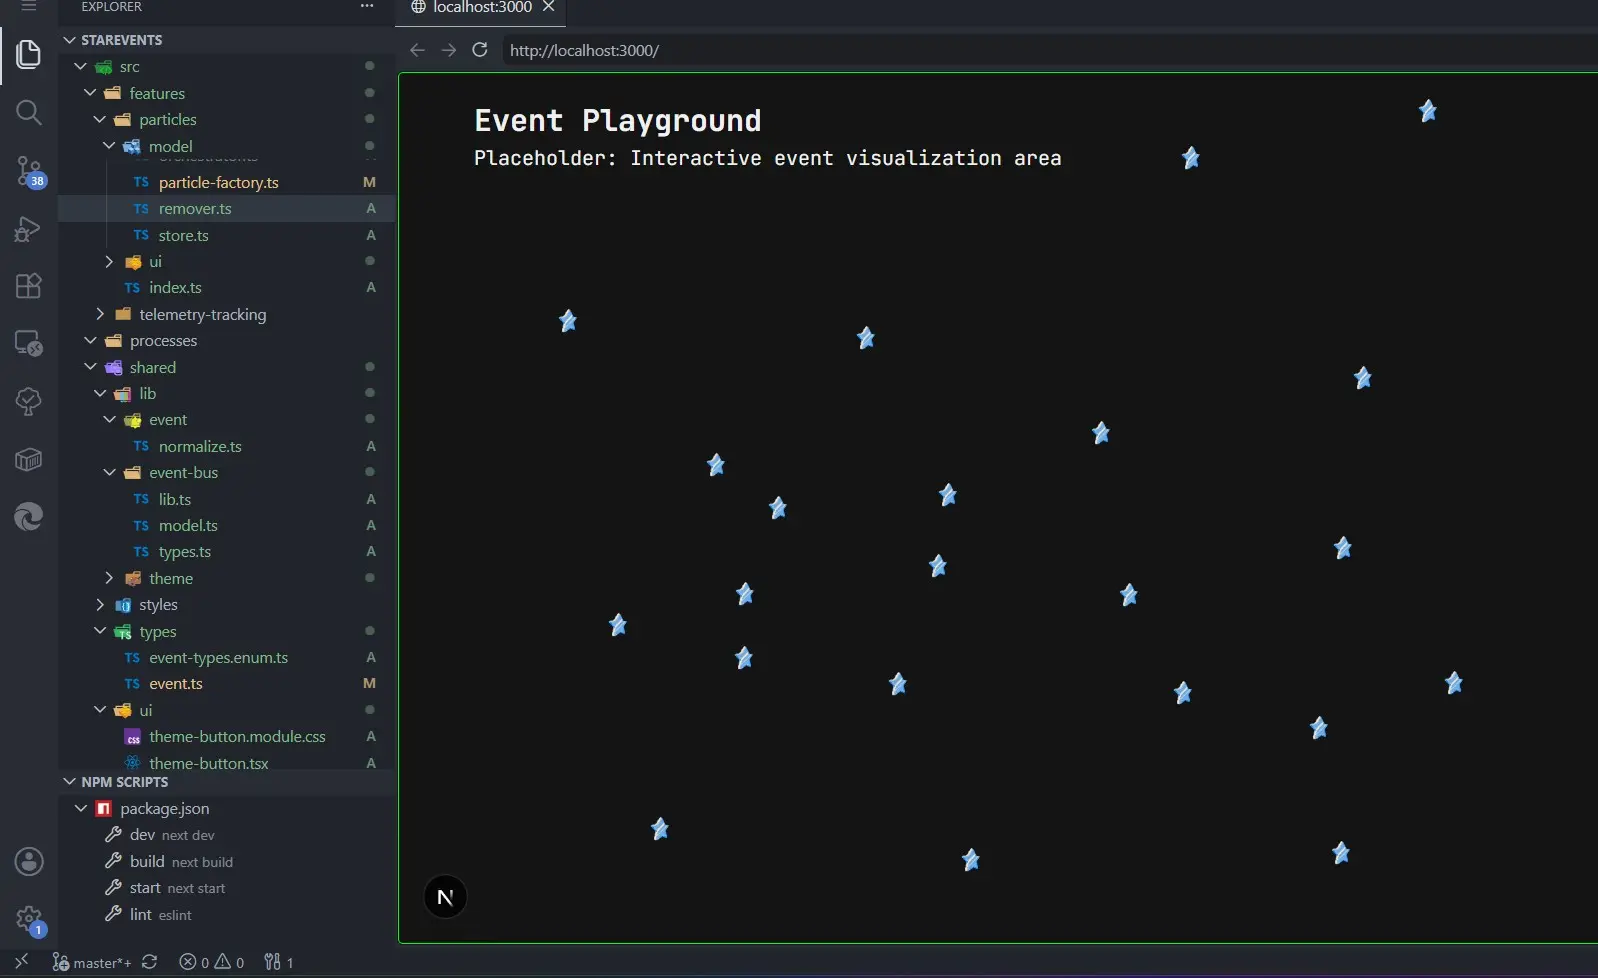Open theme-button.module.css file
This screenshot has height=978, width=1598.
237,736
